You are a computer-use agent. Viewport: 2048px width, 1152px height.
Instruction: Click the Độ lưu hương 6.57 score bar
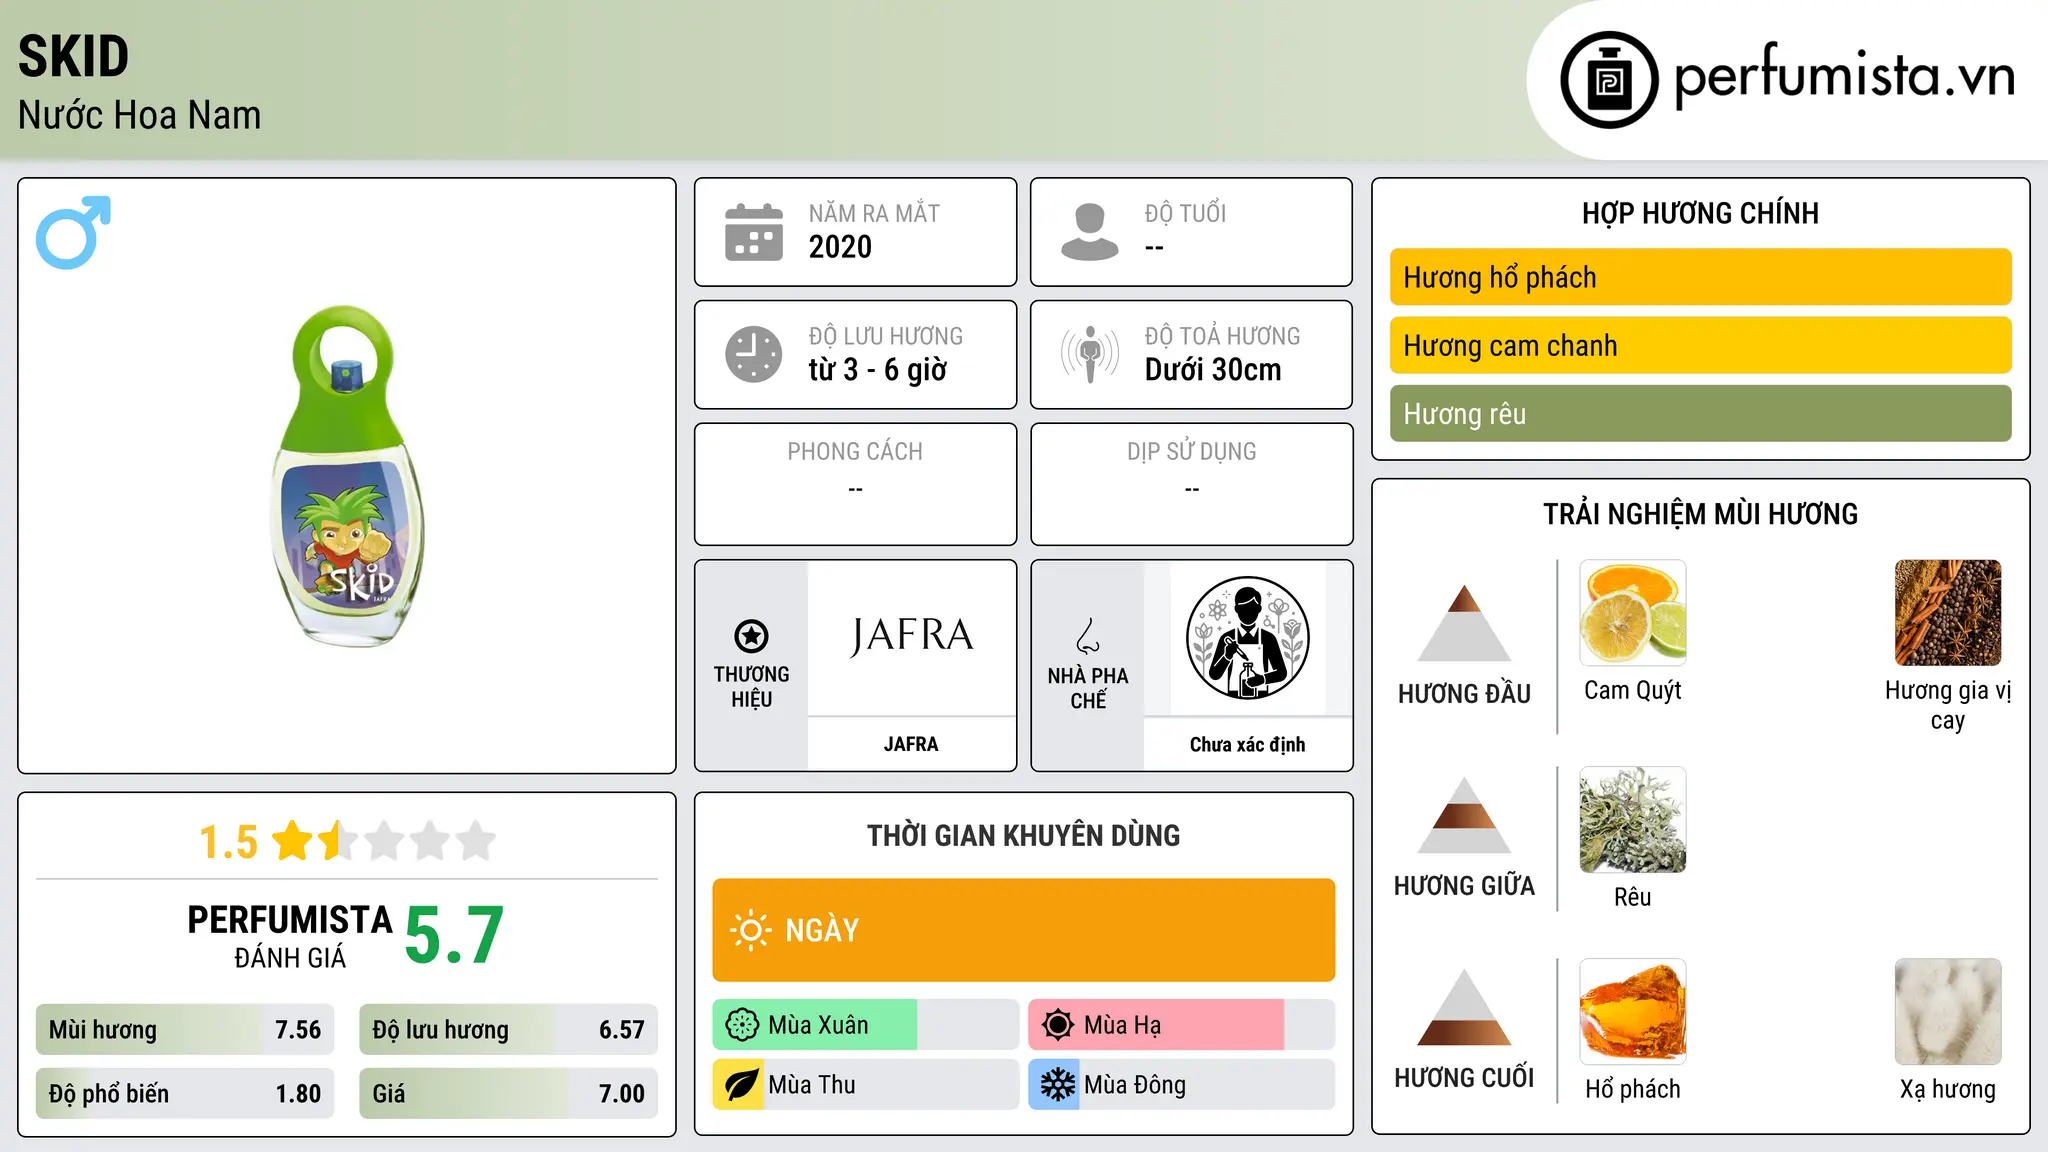508,1029
